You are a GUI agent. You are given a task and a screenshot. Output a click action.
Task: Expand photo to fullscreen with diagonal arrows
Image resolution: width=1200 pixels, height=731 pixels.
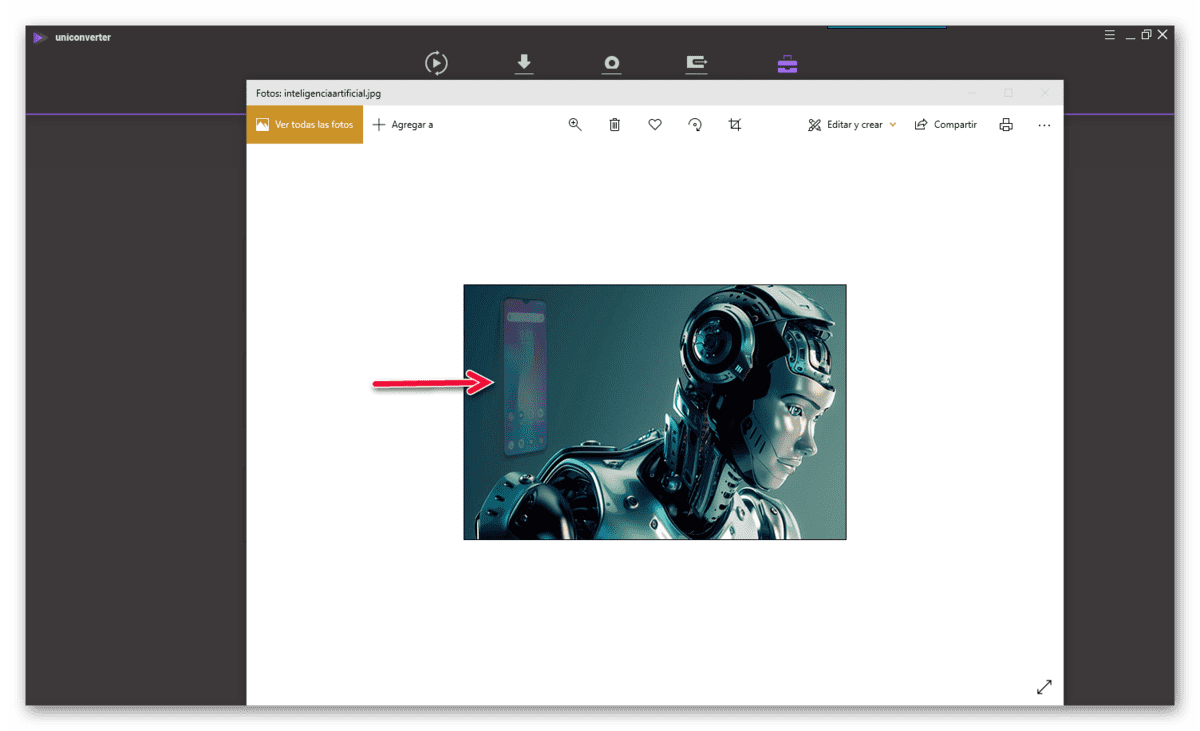pyautogui.click(x=1044, y=687)
